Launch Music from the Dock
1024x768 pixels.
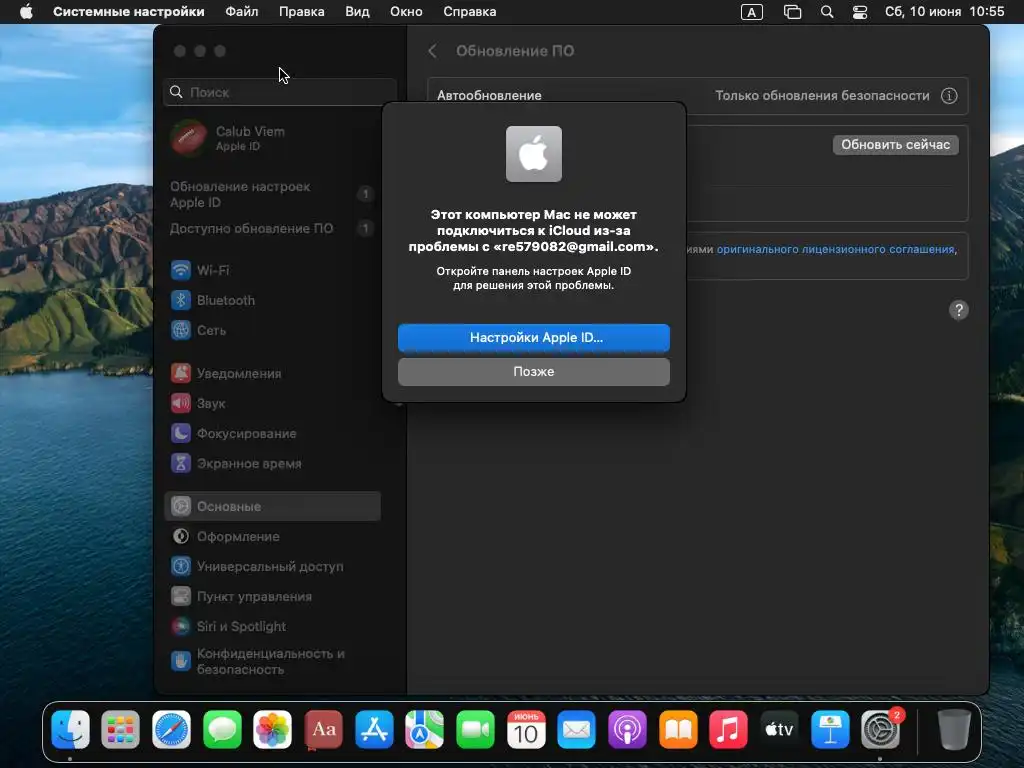tap(728, 729)
